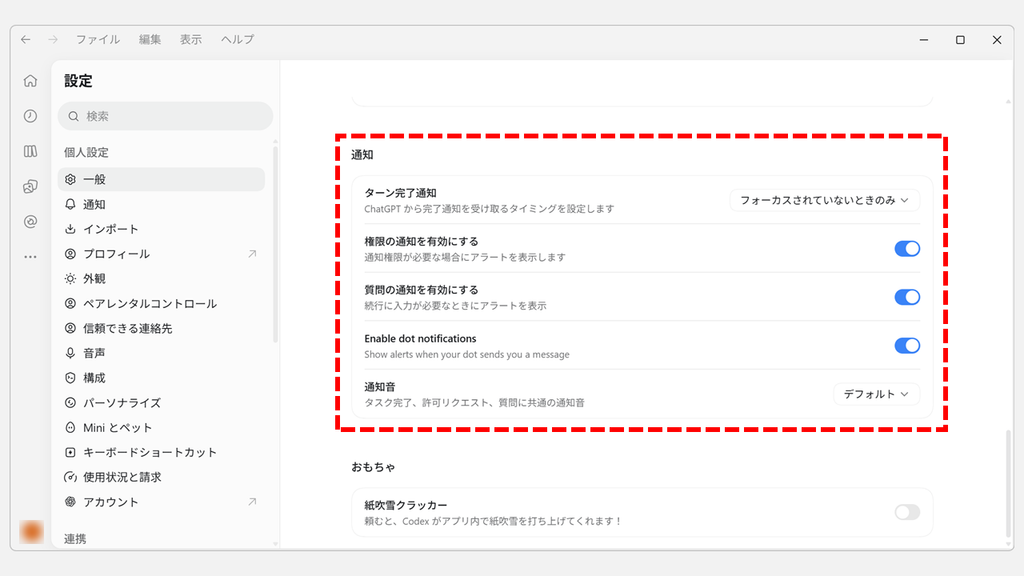Screen dimensions: 1024x576
Task: Open history clock icon in left rail
Action: [31, 116]
